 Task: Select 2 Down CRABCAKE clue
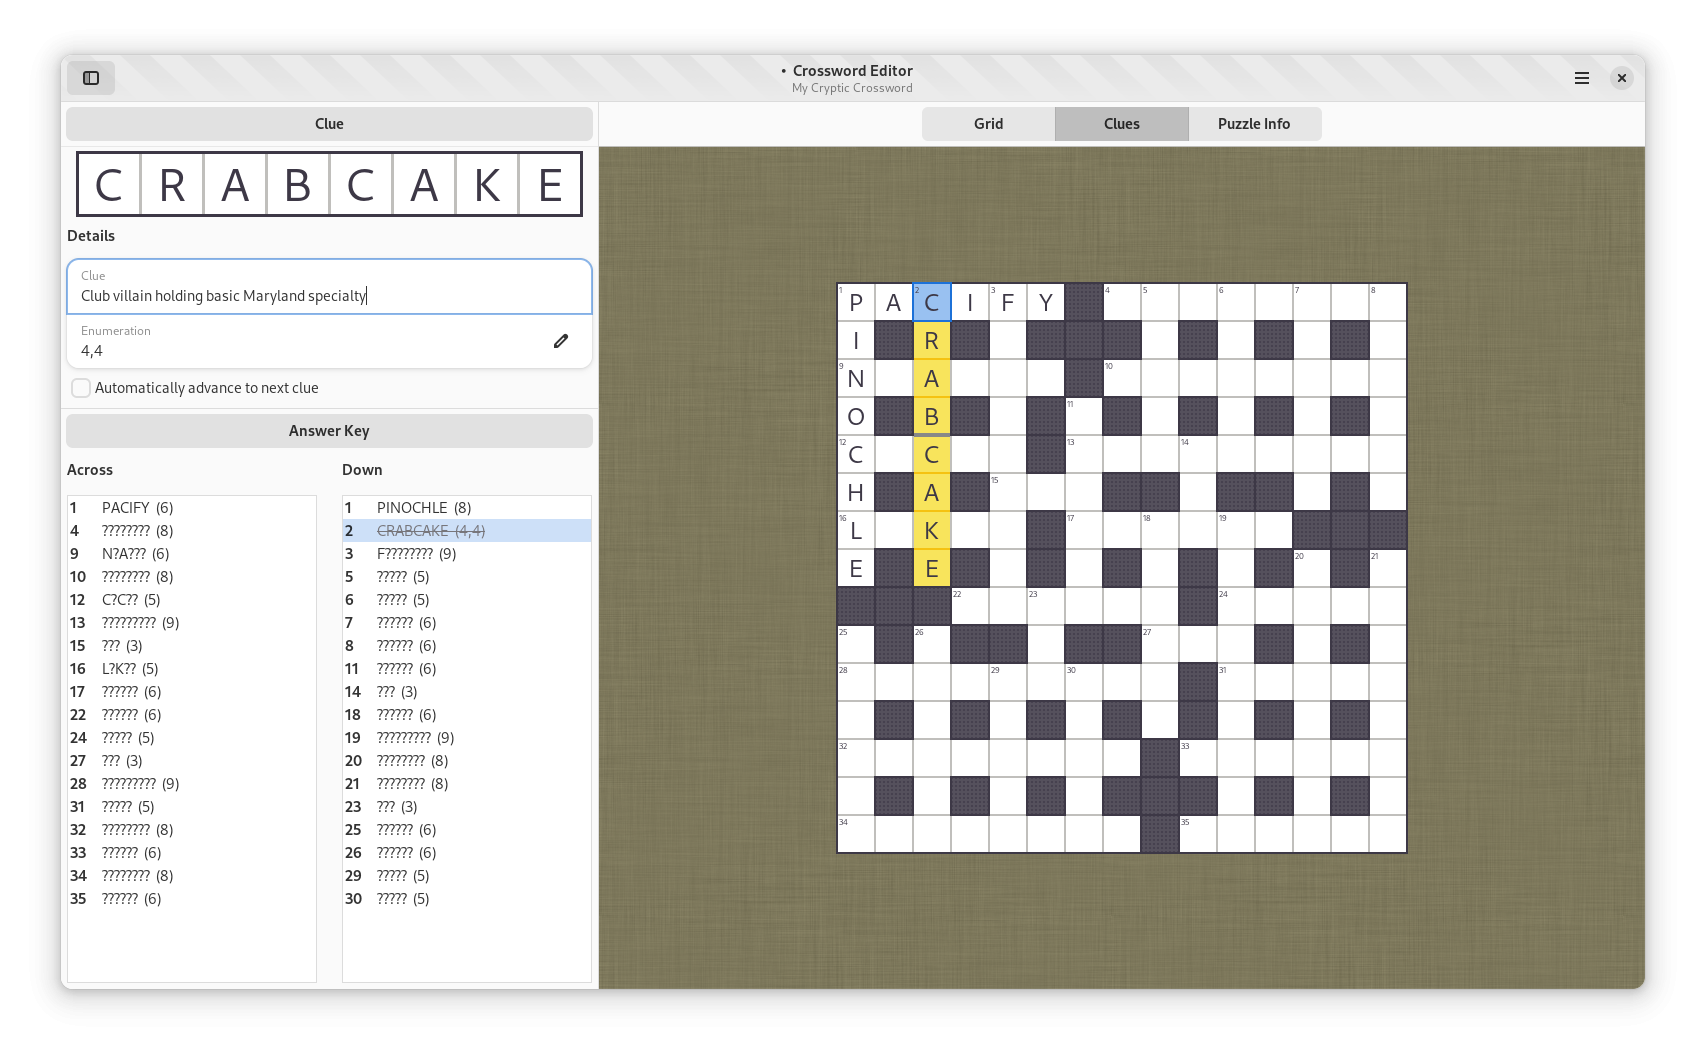467,531
